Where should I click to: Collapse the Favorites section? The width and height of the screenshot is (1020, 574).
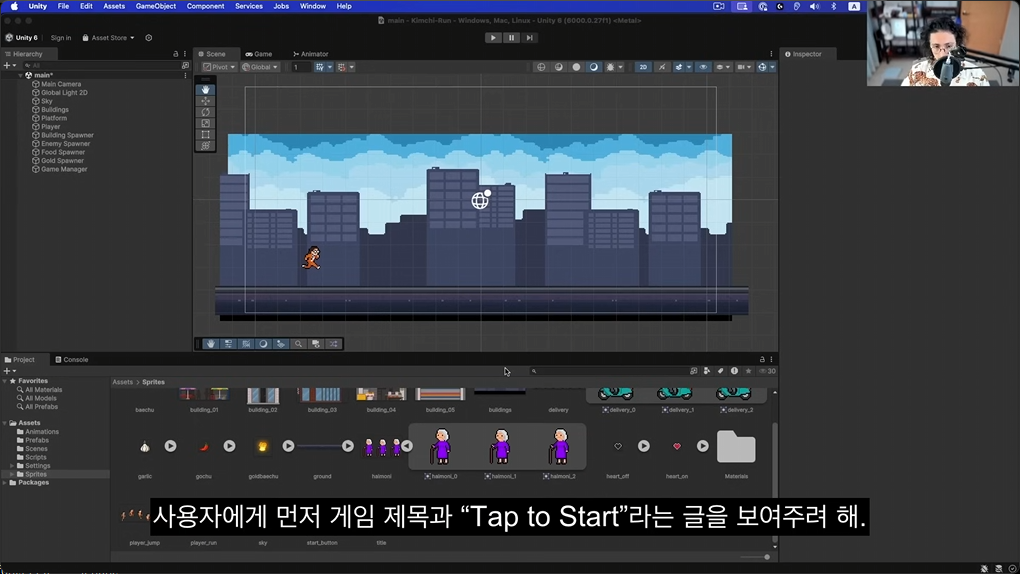(5, 381)
